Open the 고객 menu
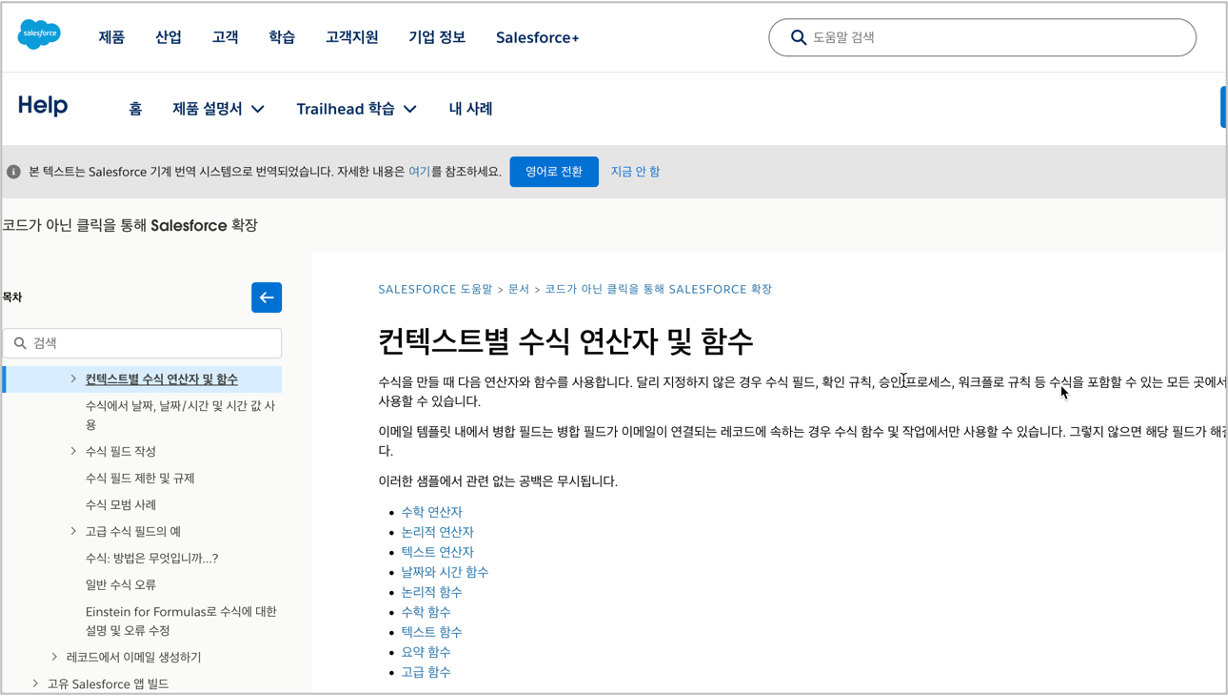The height and width of the screenshot is (696, 1228). [225, 37]
